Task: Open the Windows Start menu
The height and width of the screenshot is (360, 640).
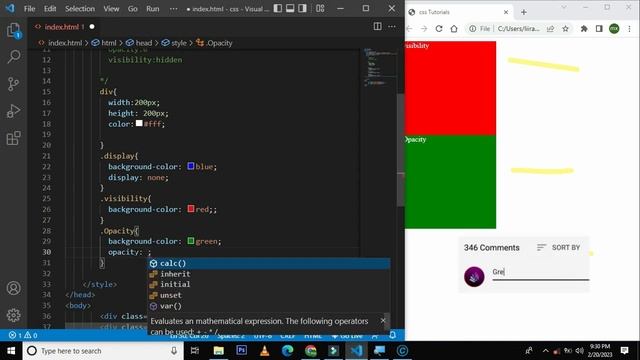Action: coord(11,351)
